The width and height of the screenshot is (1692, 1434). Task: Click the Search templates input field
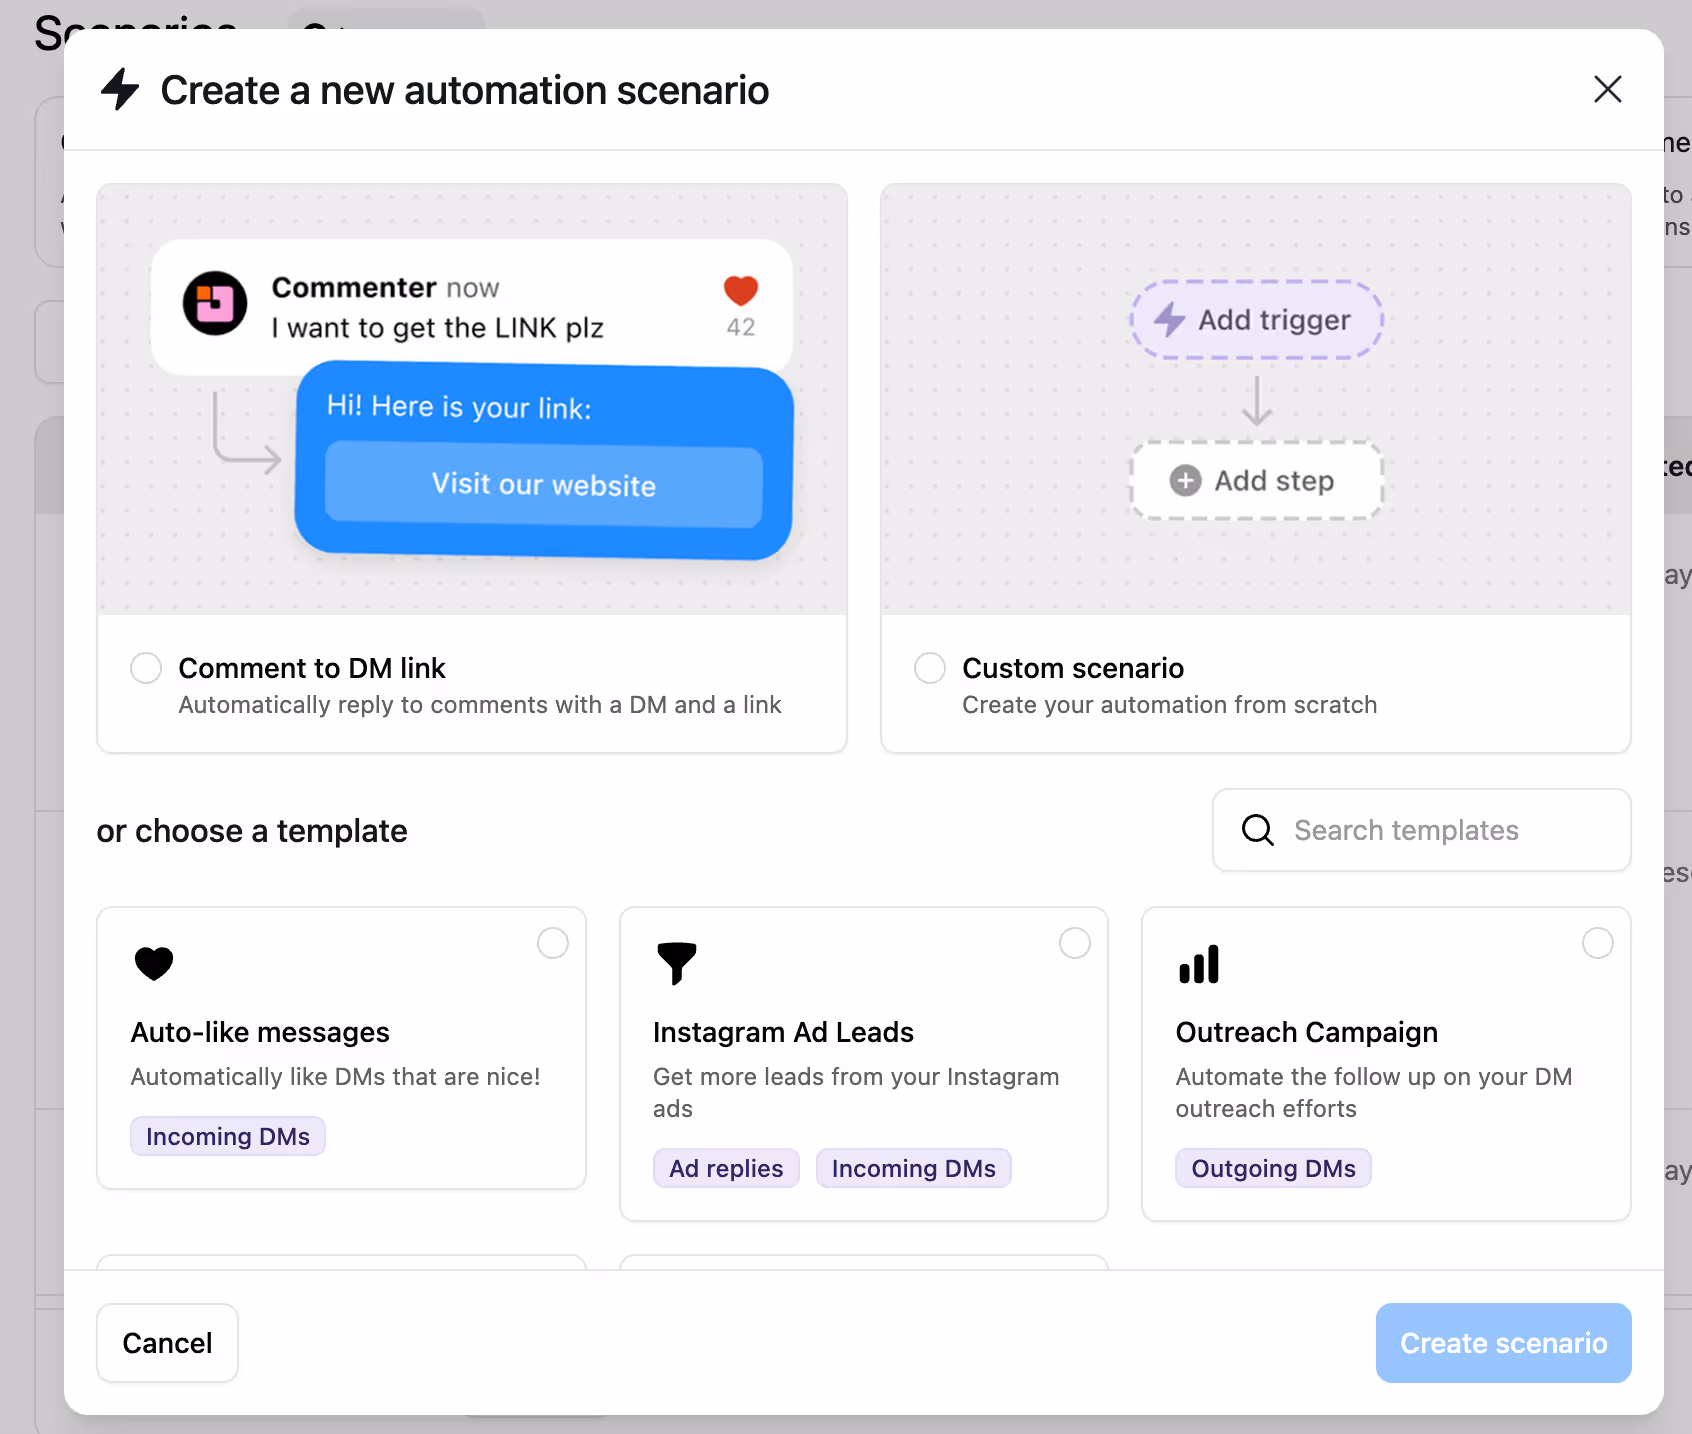[1420, 830]
